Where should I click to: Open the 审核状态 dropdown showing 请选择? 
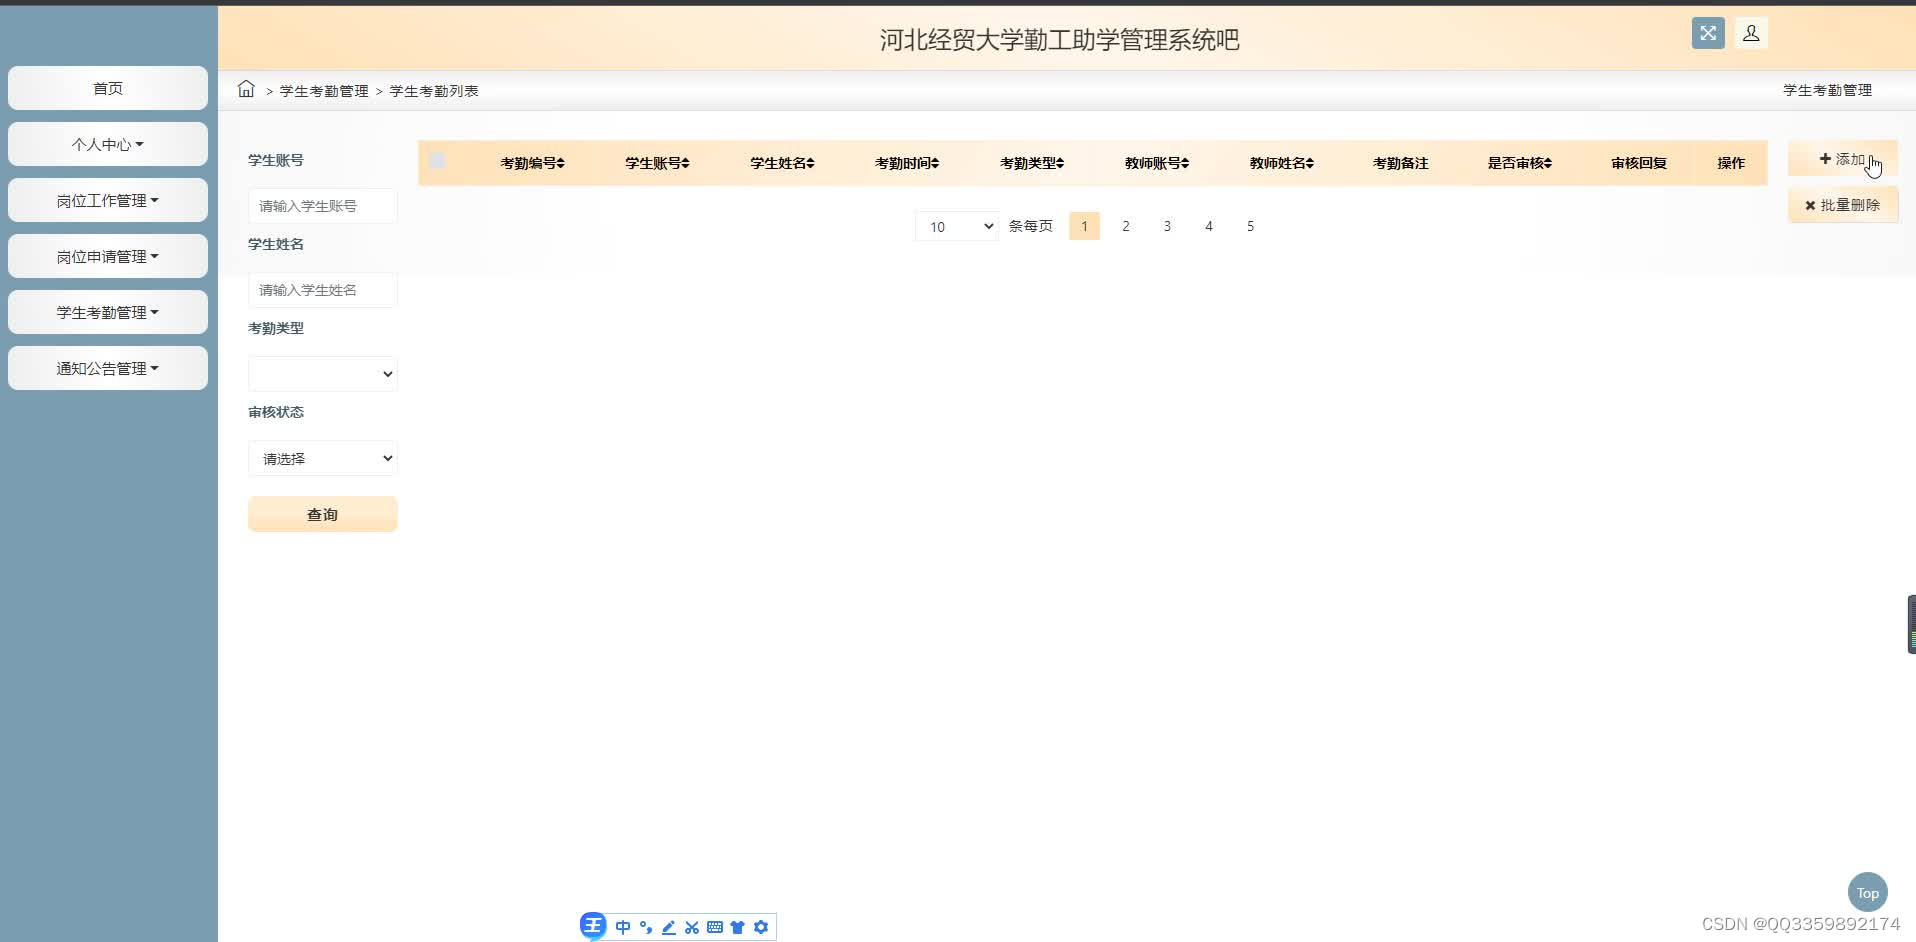pyautogui.click(x=323, y=458)
